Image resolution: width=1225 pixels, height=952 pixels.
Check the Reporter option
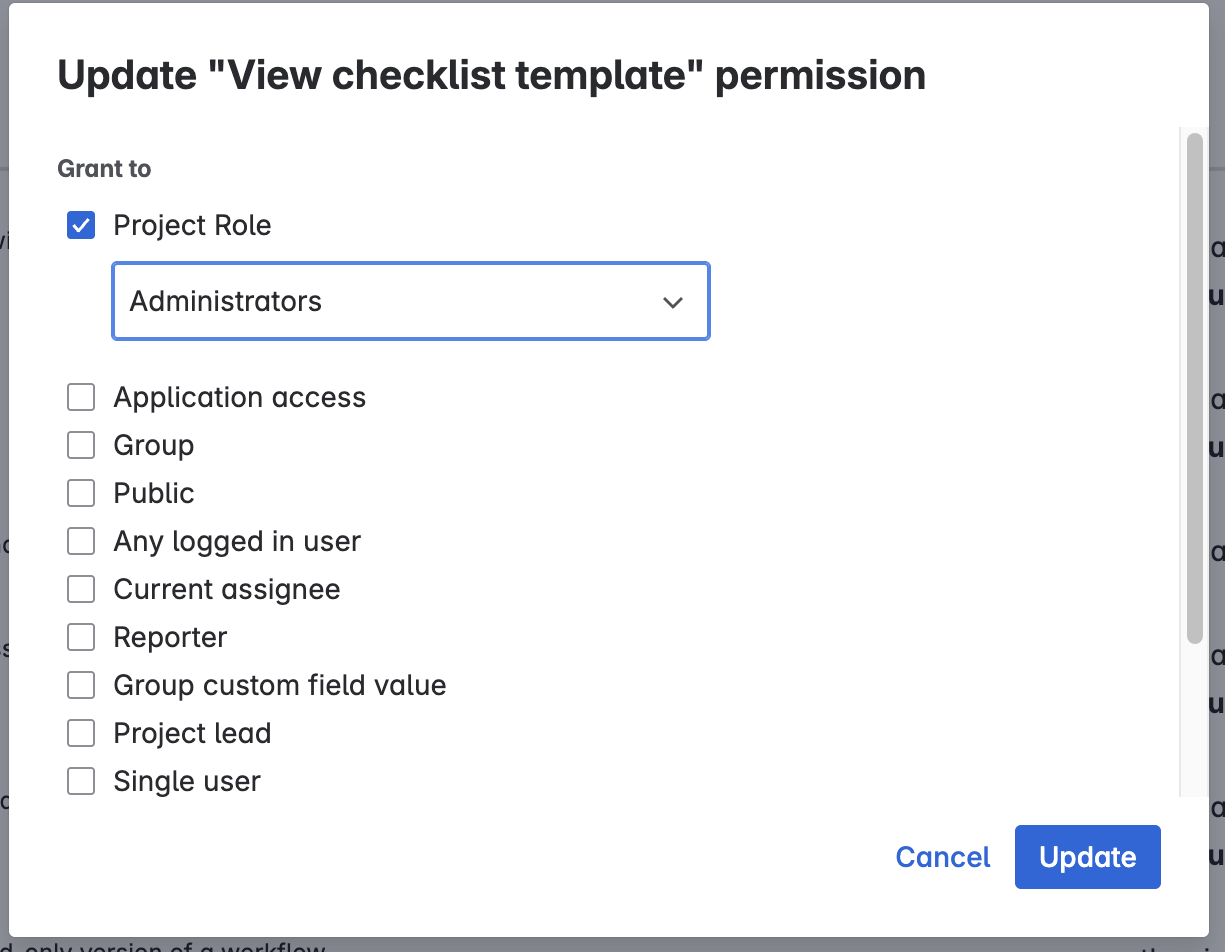[81, 638]
